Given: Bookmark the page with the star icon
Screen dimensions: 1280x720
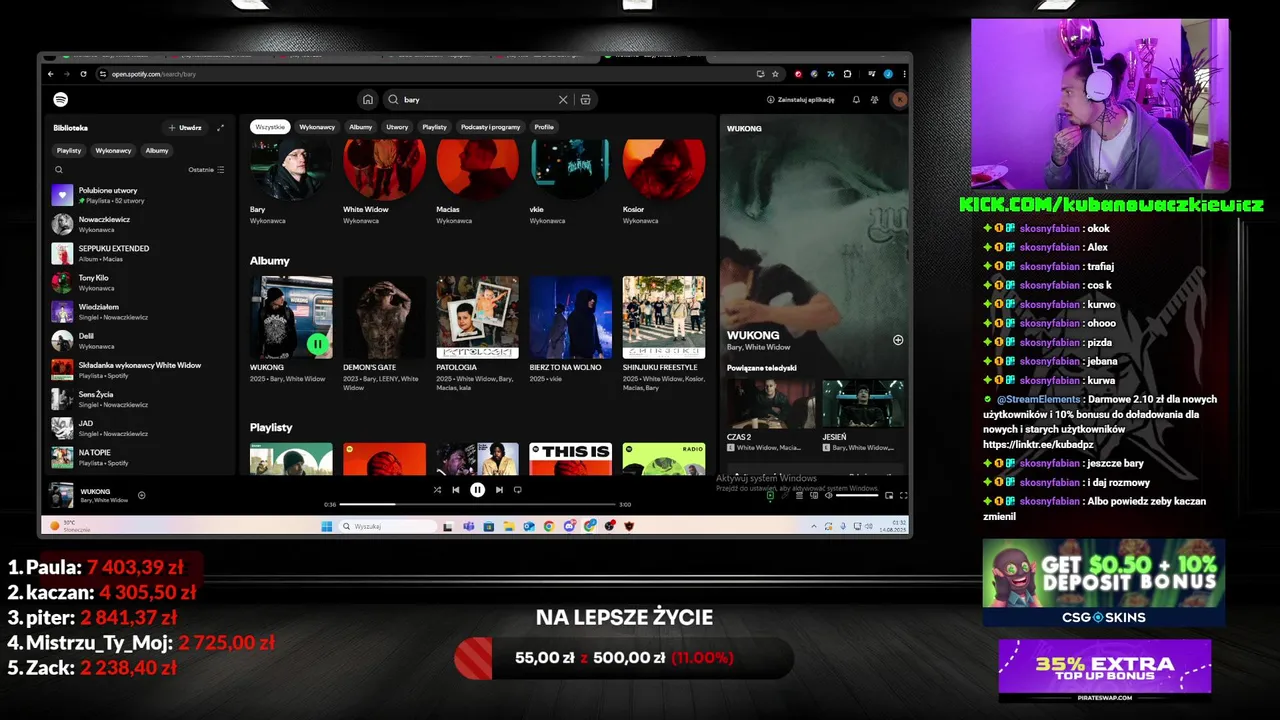Looking at the screenshot, I should [x=775, y=74].
